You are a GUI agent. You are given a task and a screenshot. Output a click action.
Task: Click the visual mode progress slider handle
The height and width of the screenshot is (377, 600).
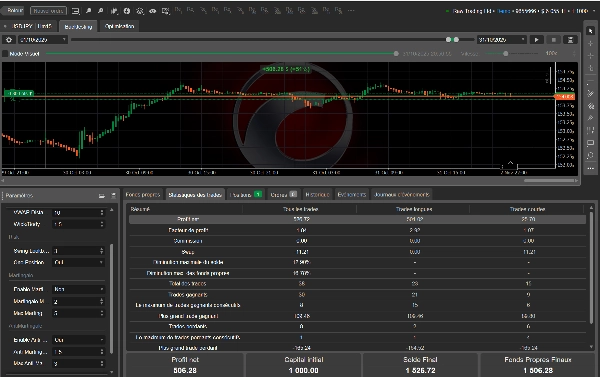(396, 54)
